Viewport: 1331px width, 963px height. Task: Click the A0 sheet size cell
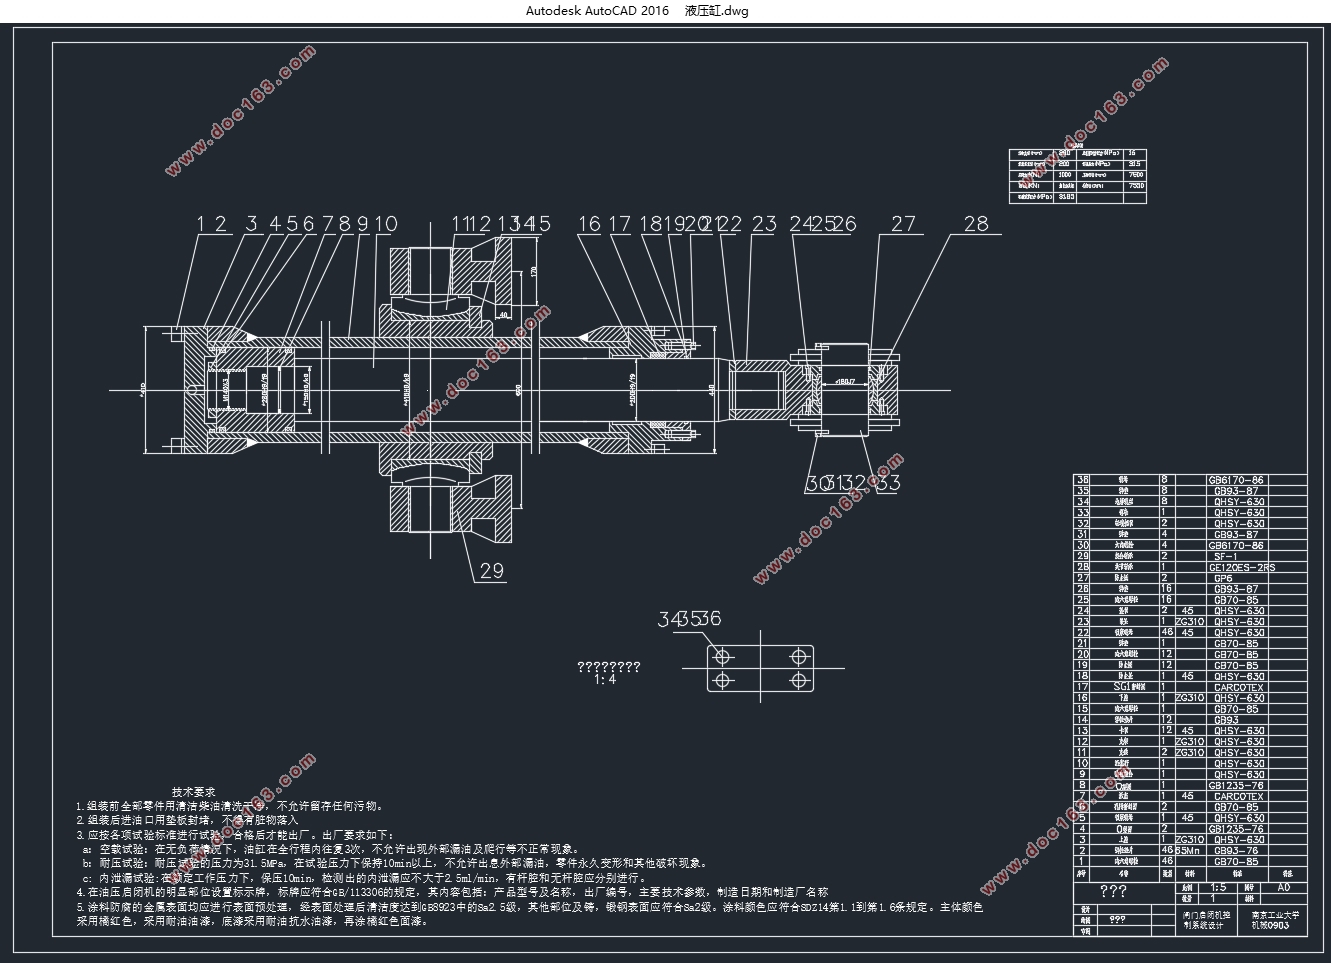pyautogui.click(x=1284, y=887)
